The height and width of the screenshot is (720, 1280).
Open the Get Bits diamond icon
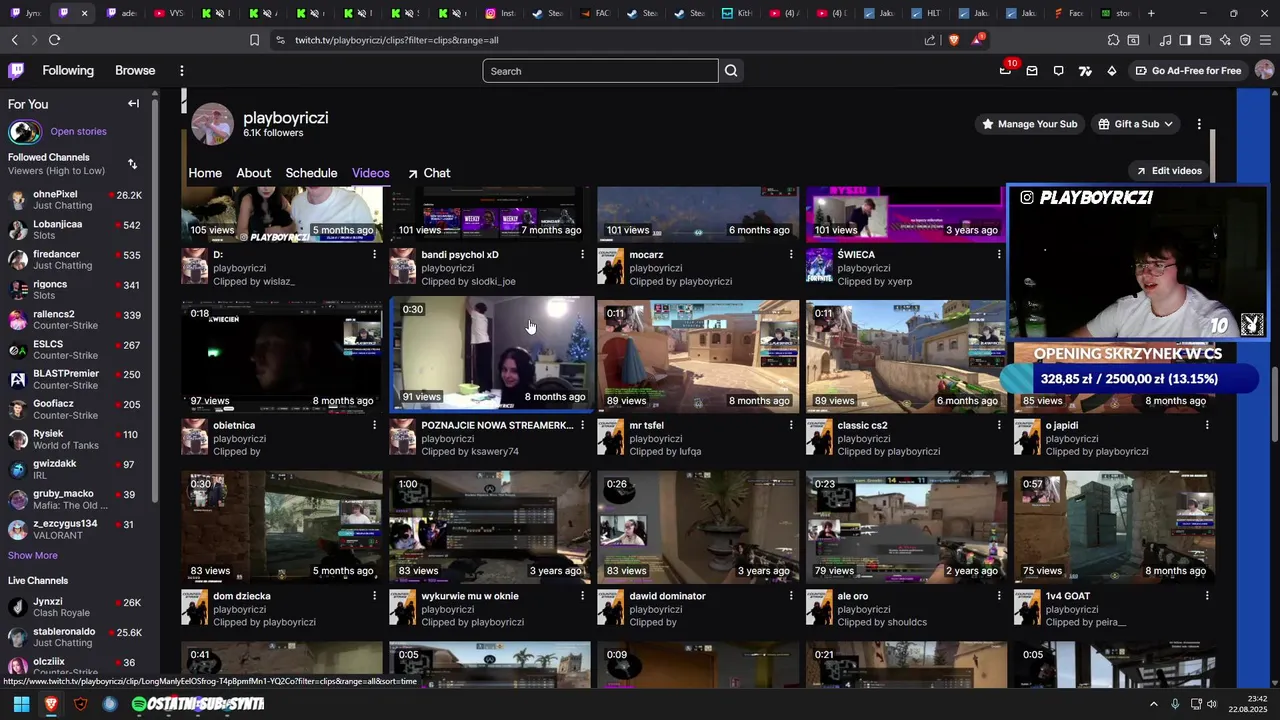[1112, 71]
